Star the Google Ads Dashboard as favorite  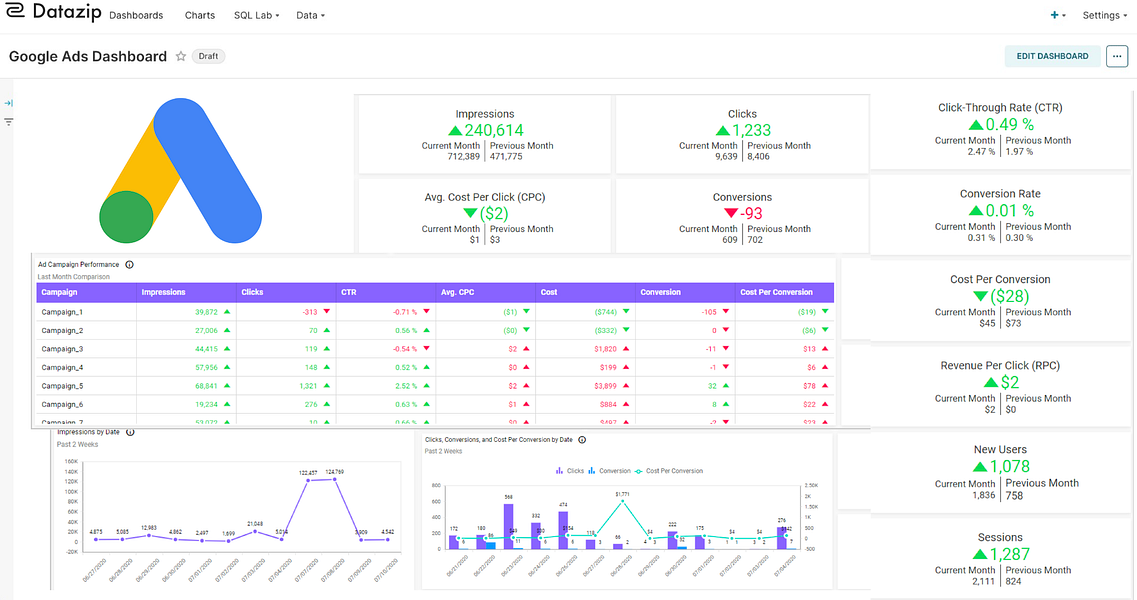(180, 56)
